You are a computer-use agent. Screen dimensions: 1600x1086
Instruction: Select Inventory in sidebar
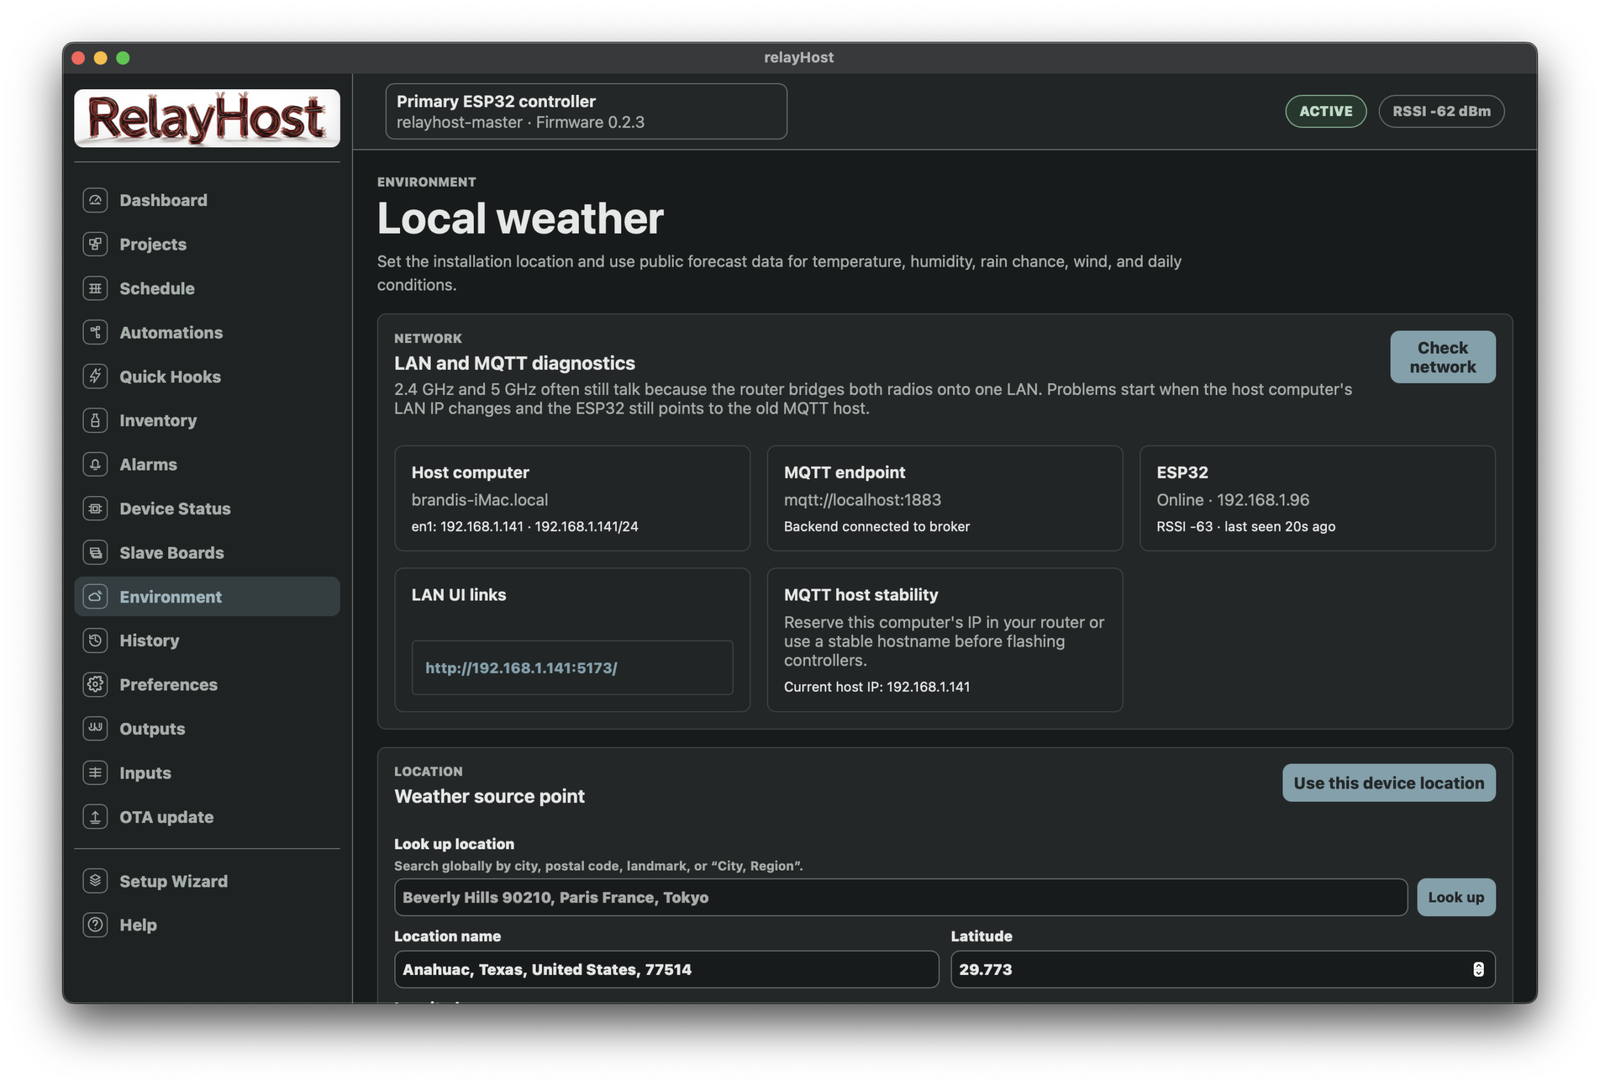(x=207, y=420)
